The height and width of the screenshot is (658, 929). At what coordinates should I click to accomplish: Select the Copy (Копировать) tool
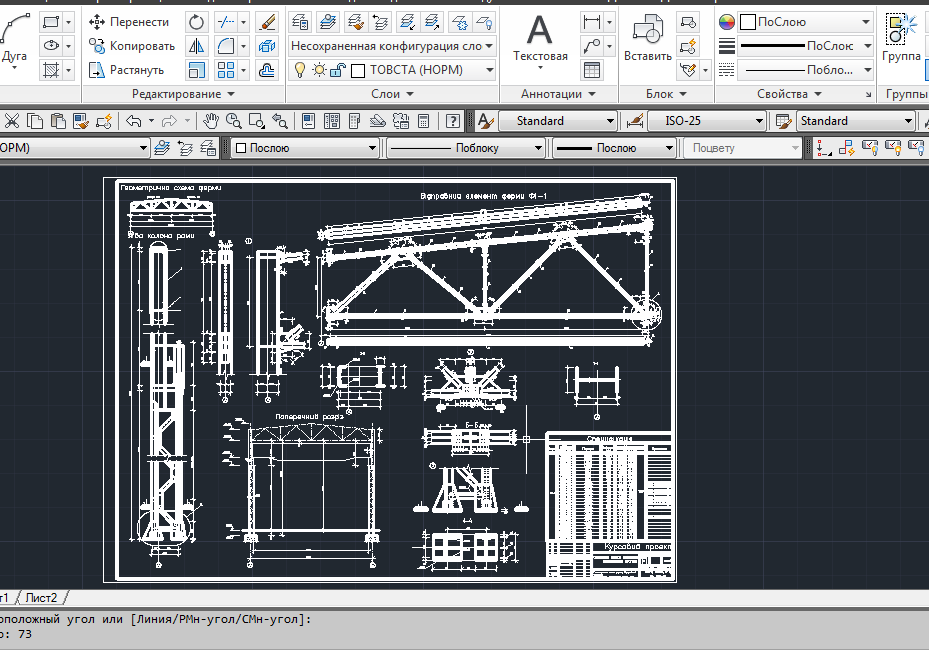click(132, 46)
